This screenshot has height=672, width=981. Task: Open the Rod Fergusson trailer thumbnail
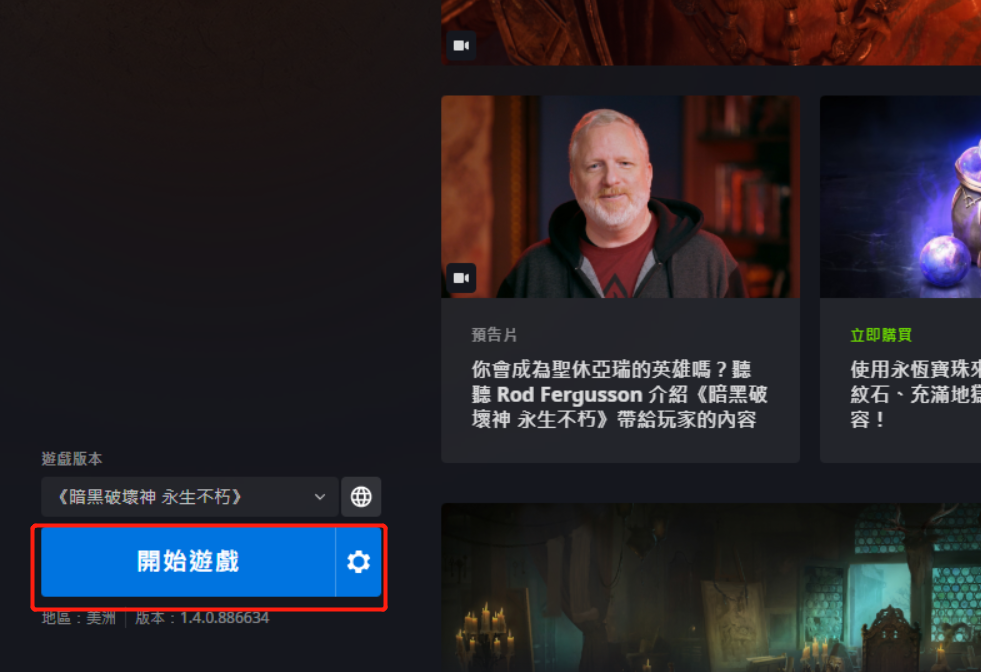[x=620, y=196]
